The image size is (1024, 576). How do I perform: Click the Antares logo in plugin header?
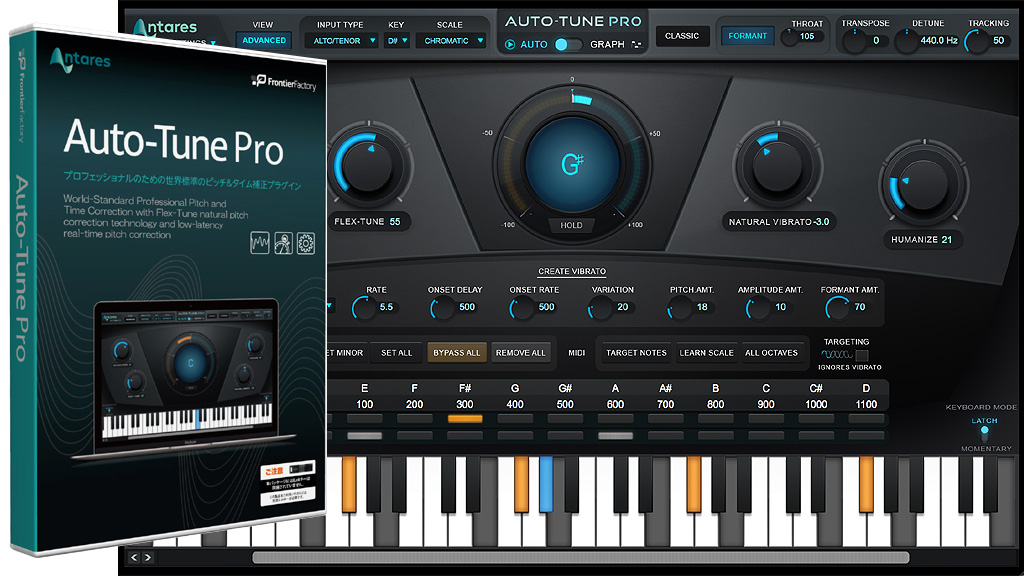pyautogui.click(x=165, y=27)
